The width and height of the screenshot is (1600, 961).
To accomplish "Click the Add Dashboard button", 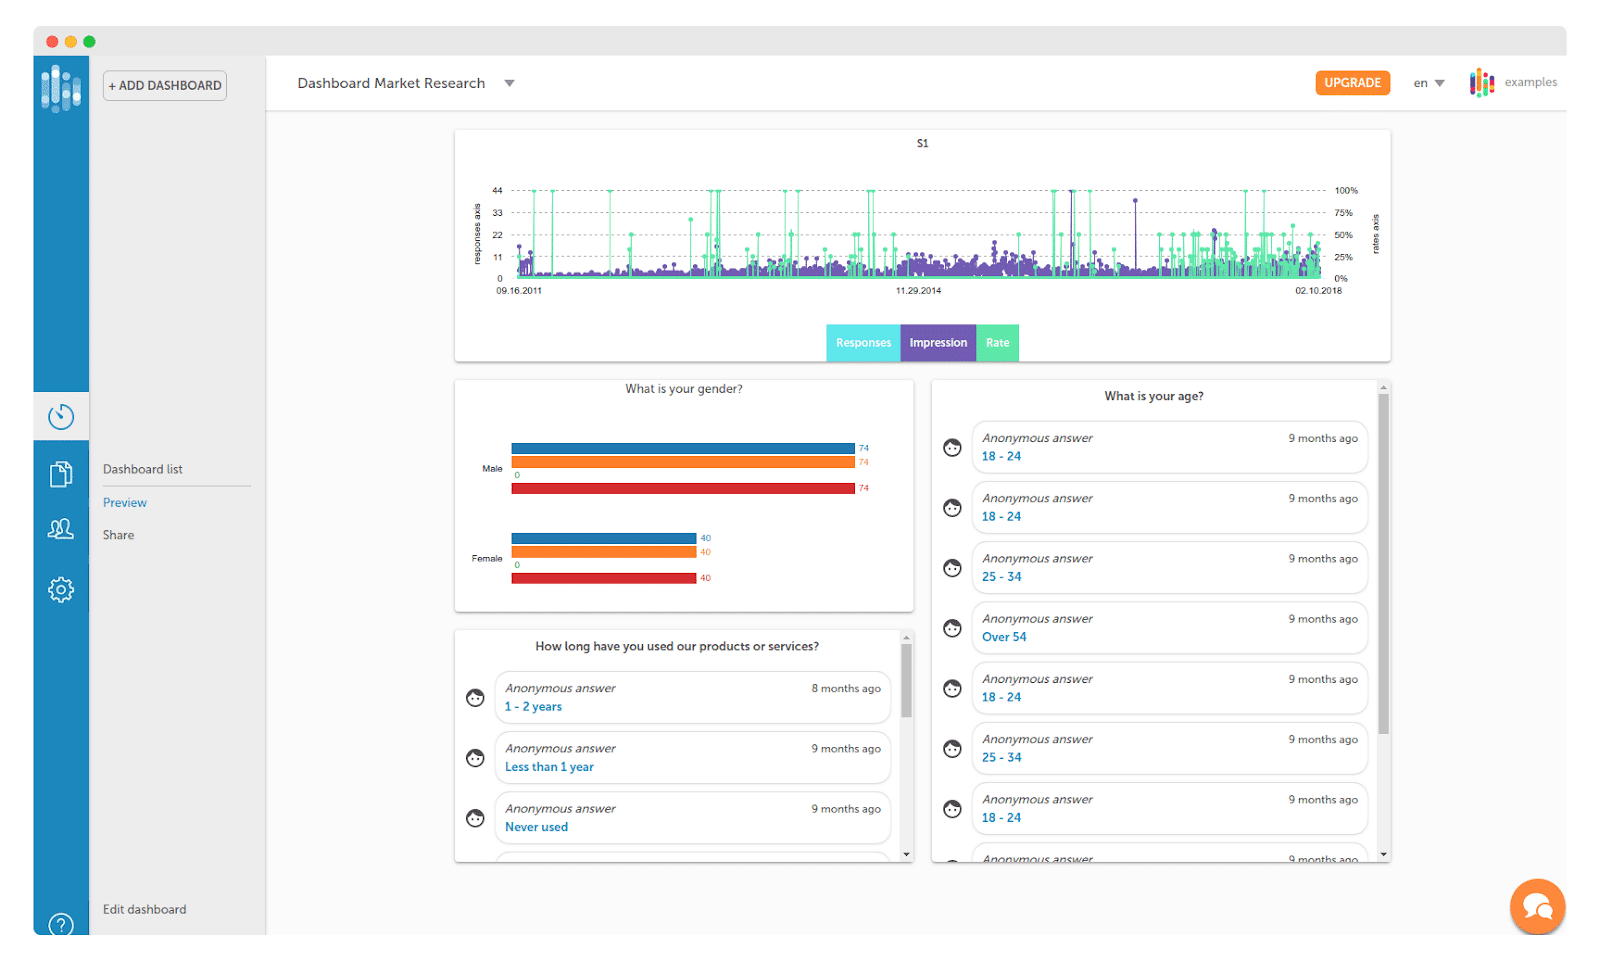I will coord(165,86).
